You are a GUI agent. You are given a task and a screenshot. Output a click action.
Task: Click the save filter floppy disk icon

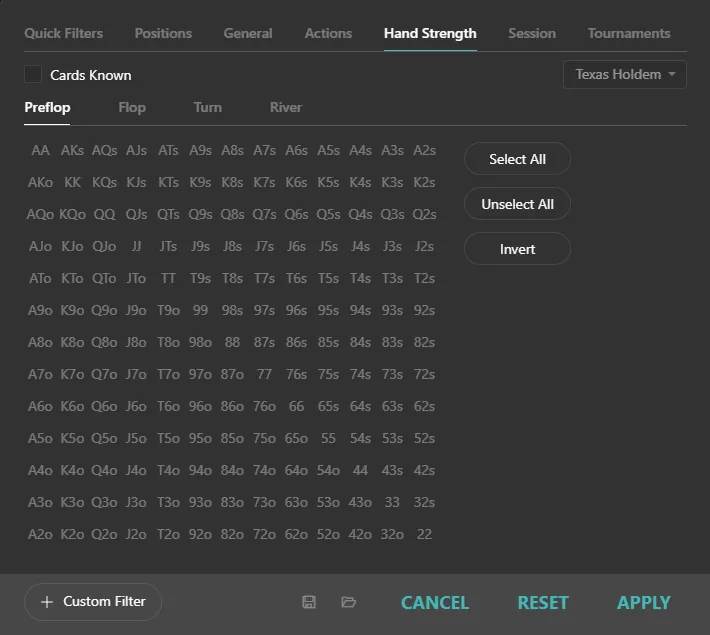point(309,602)
